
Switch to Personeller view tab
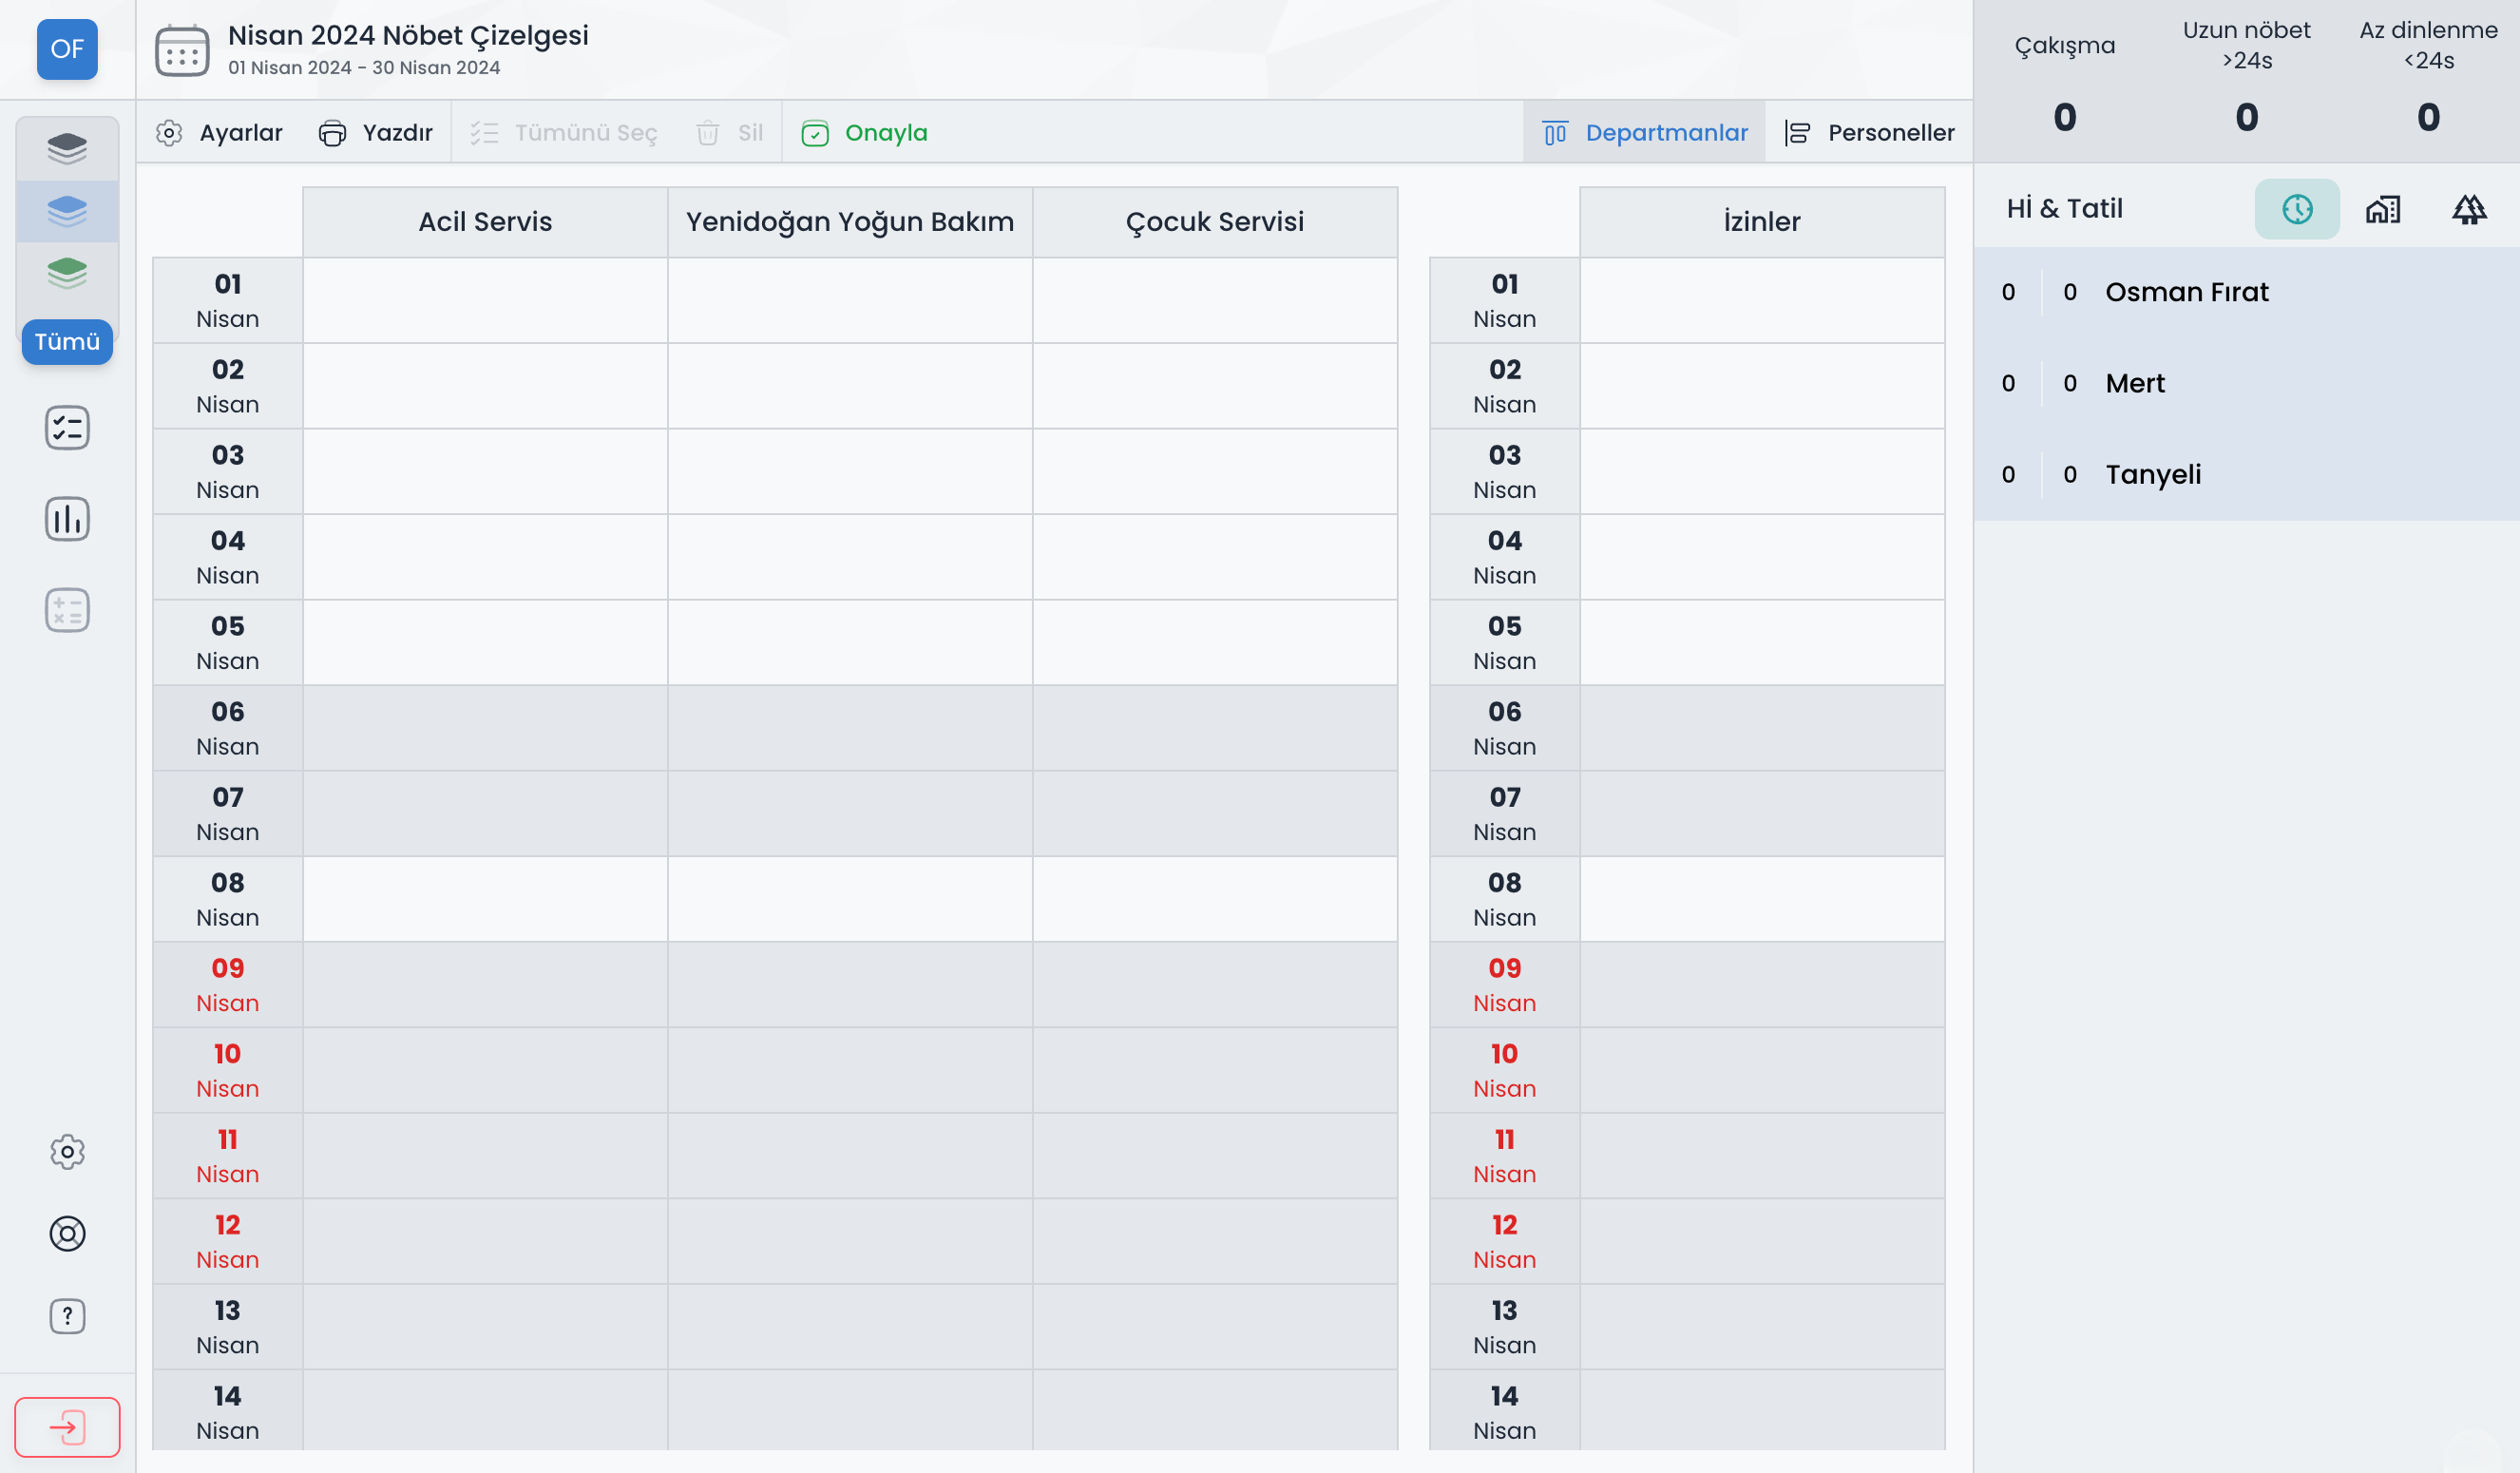pos(1869,133)
